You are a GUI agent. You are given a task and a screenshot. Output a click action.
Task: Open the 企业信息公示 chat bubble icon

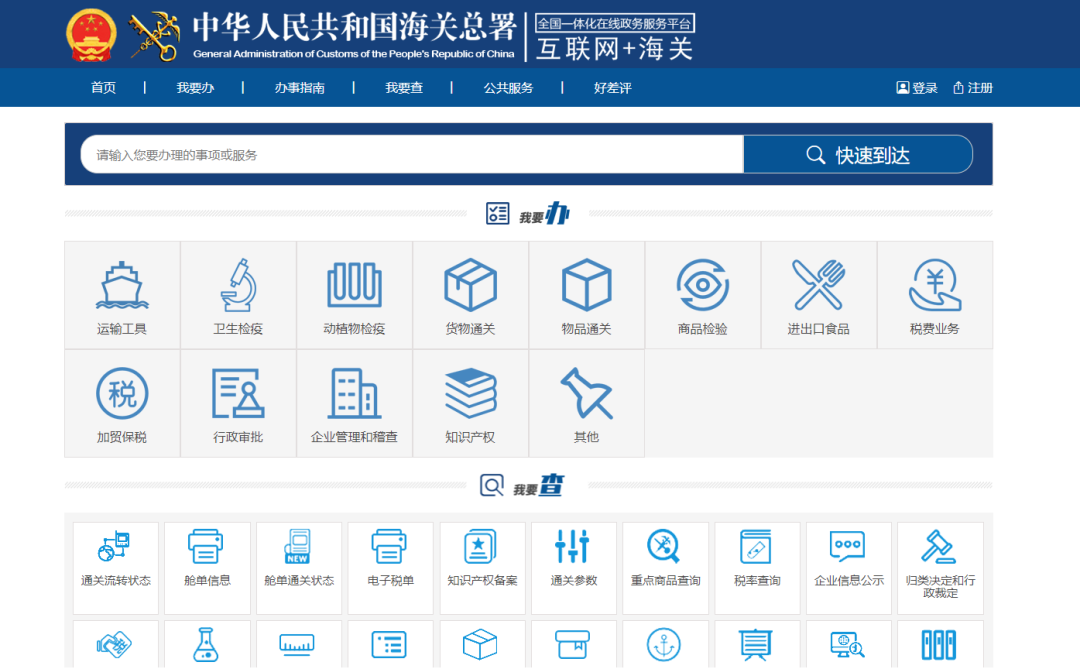pos(847,546)
